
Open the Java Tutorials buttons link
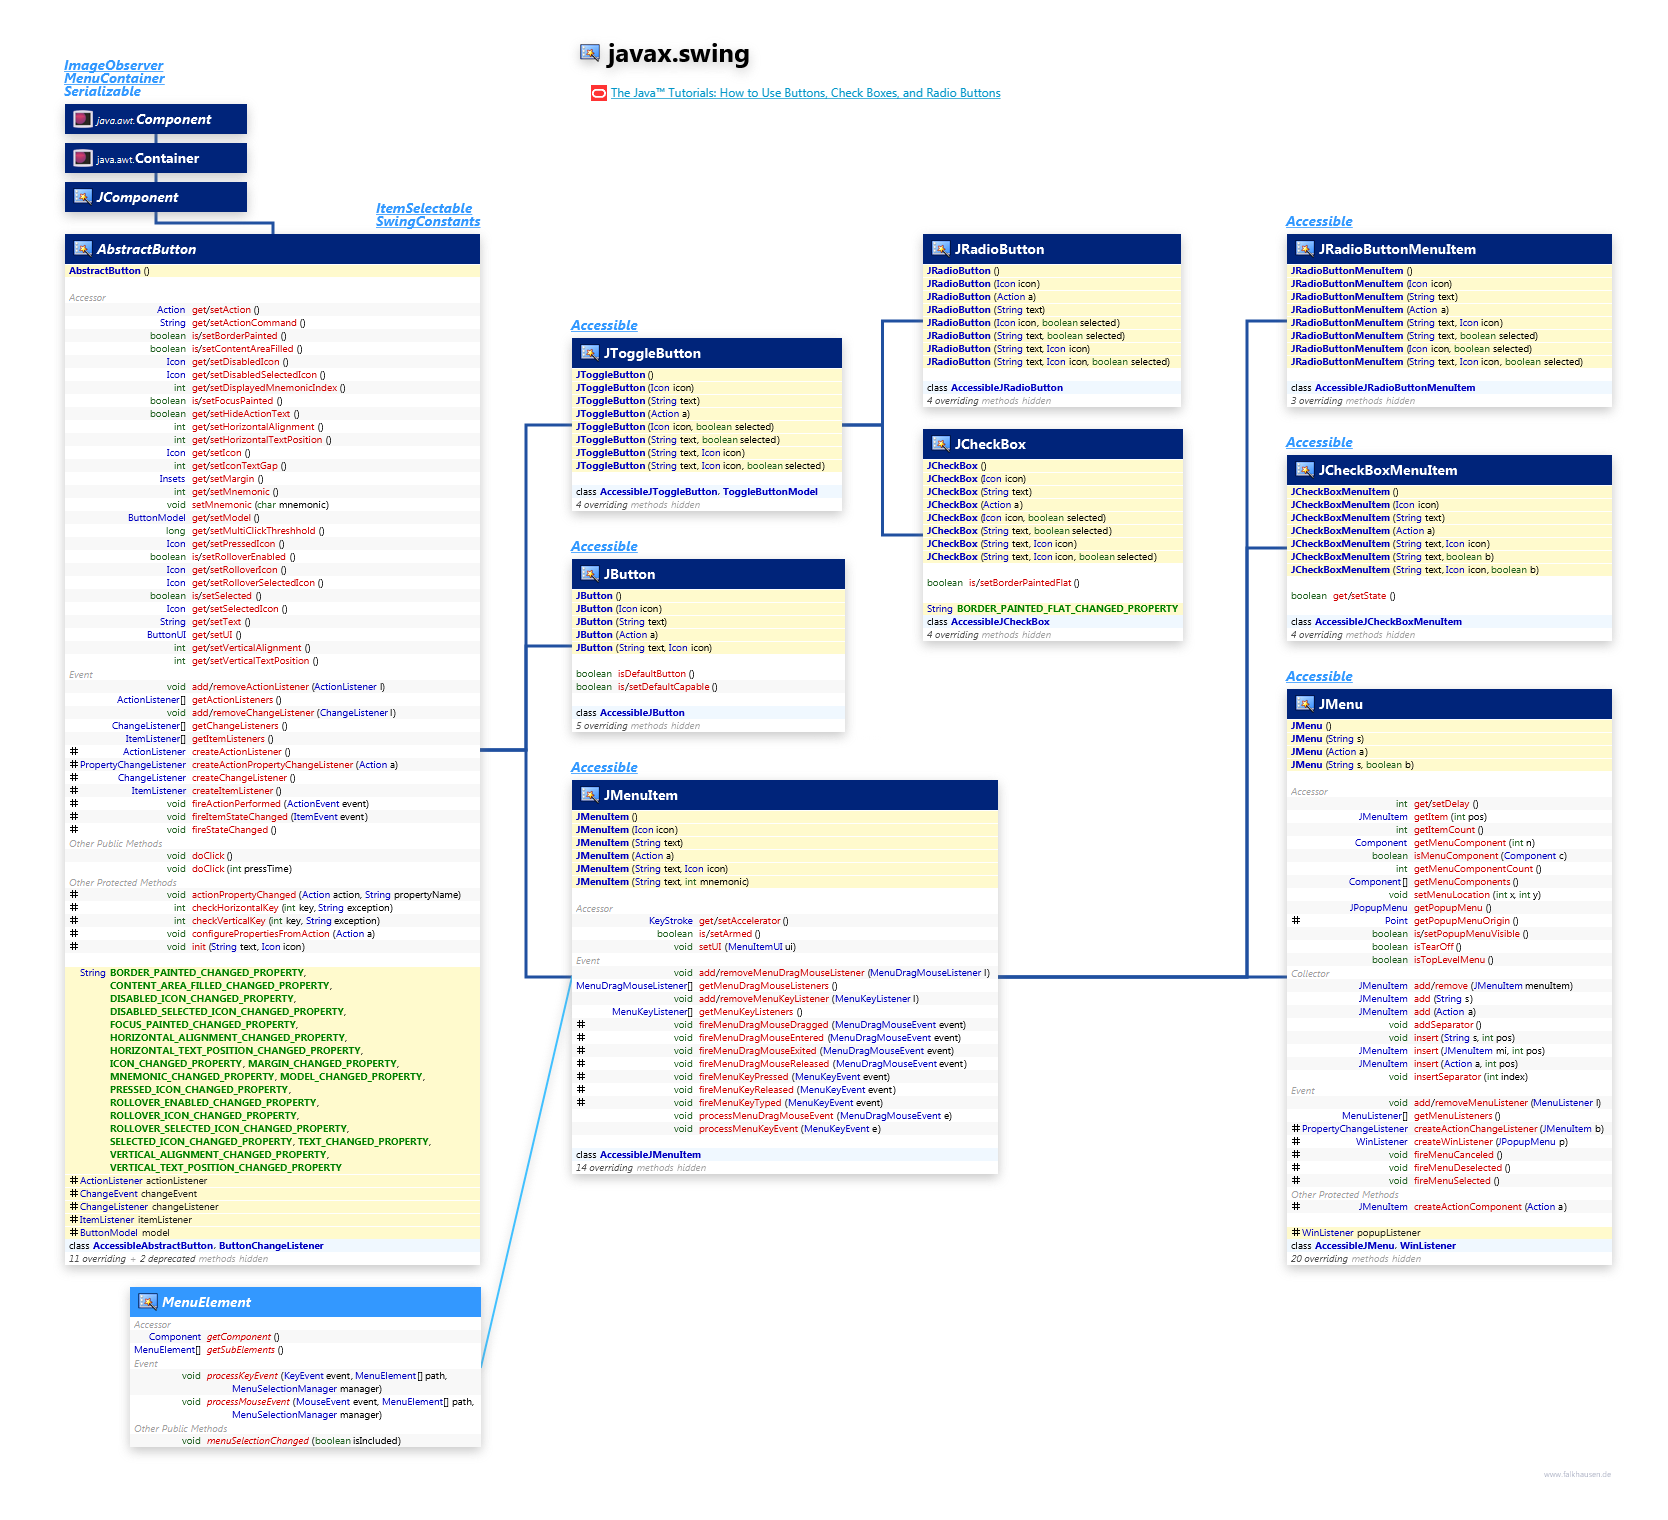pos(805,93)
